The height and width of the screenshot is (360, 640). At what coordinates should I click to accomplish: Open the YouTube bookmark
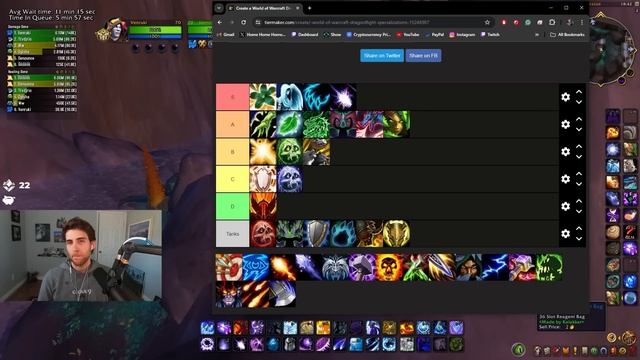tap(407, 35)
